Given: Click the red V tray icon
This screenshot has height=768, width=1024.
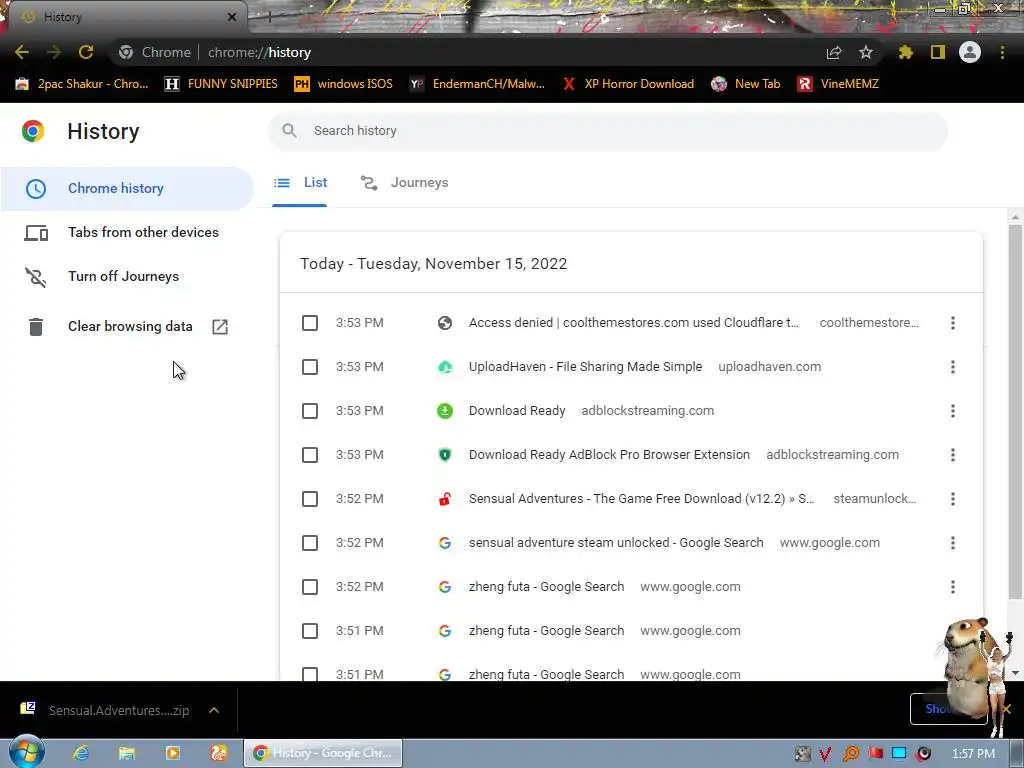Looking at the screenshot, I should click(825, 754).
